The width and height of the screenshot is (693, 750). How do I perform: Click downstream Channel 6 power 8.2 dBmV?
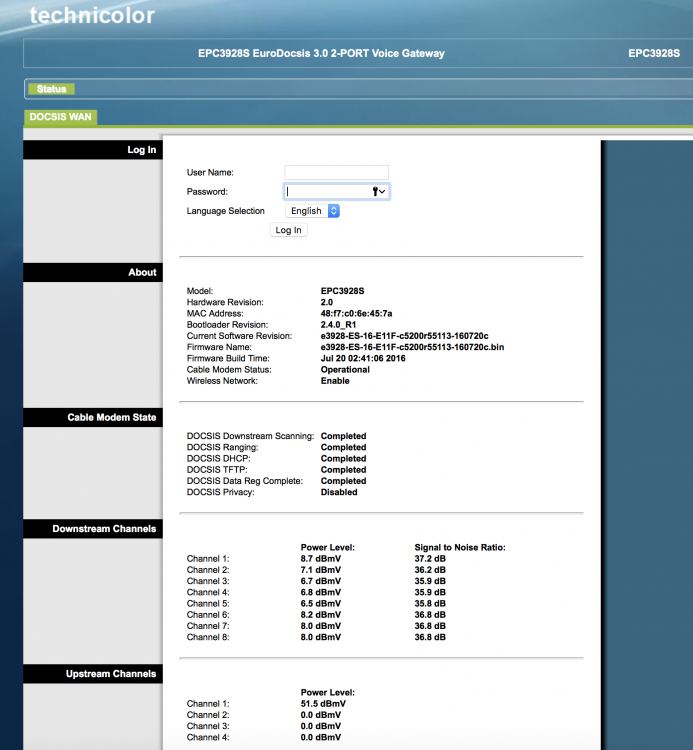pos(321,615)
